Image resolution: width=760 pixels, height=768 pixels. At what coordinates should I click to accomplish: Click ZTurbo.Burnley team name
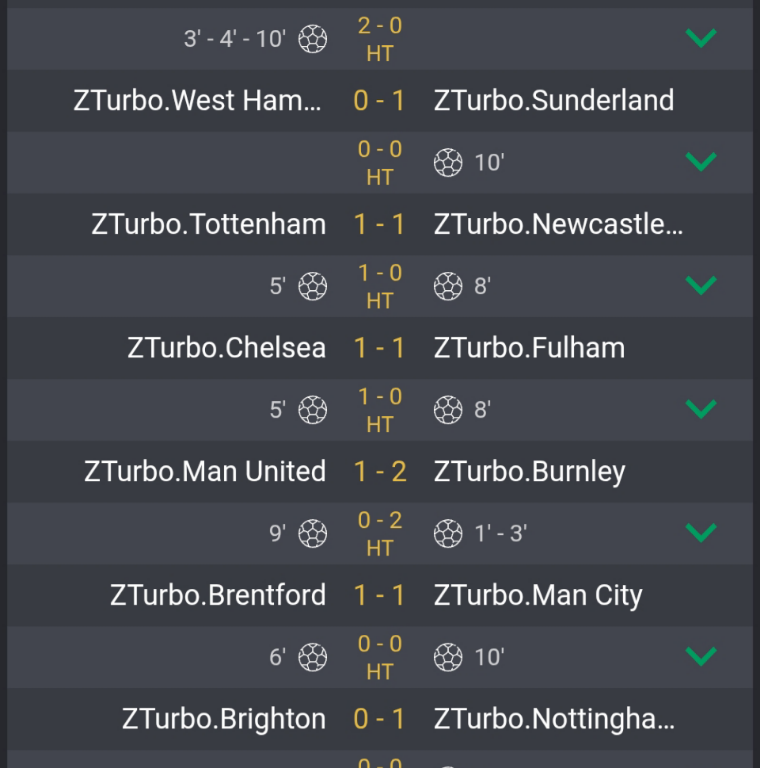(x=529, y=472)
